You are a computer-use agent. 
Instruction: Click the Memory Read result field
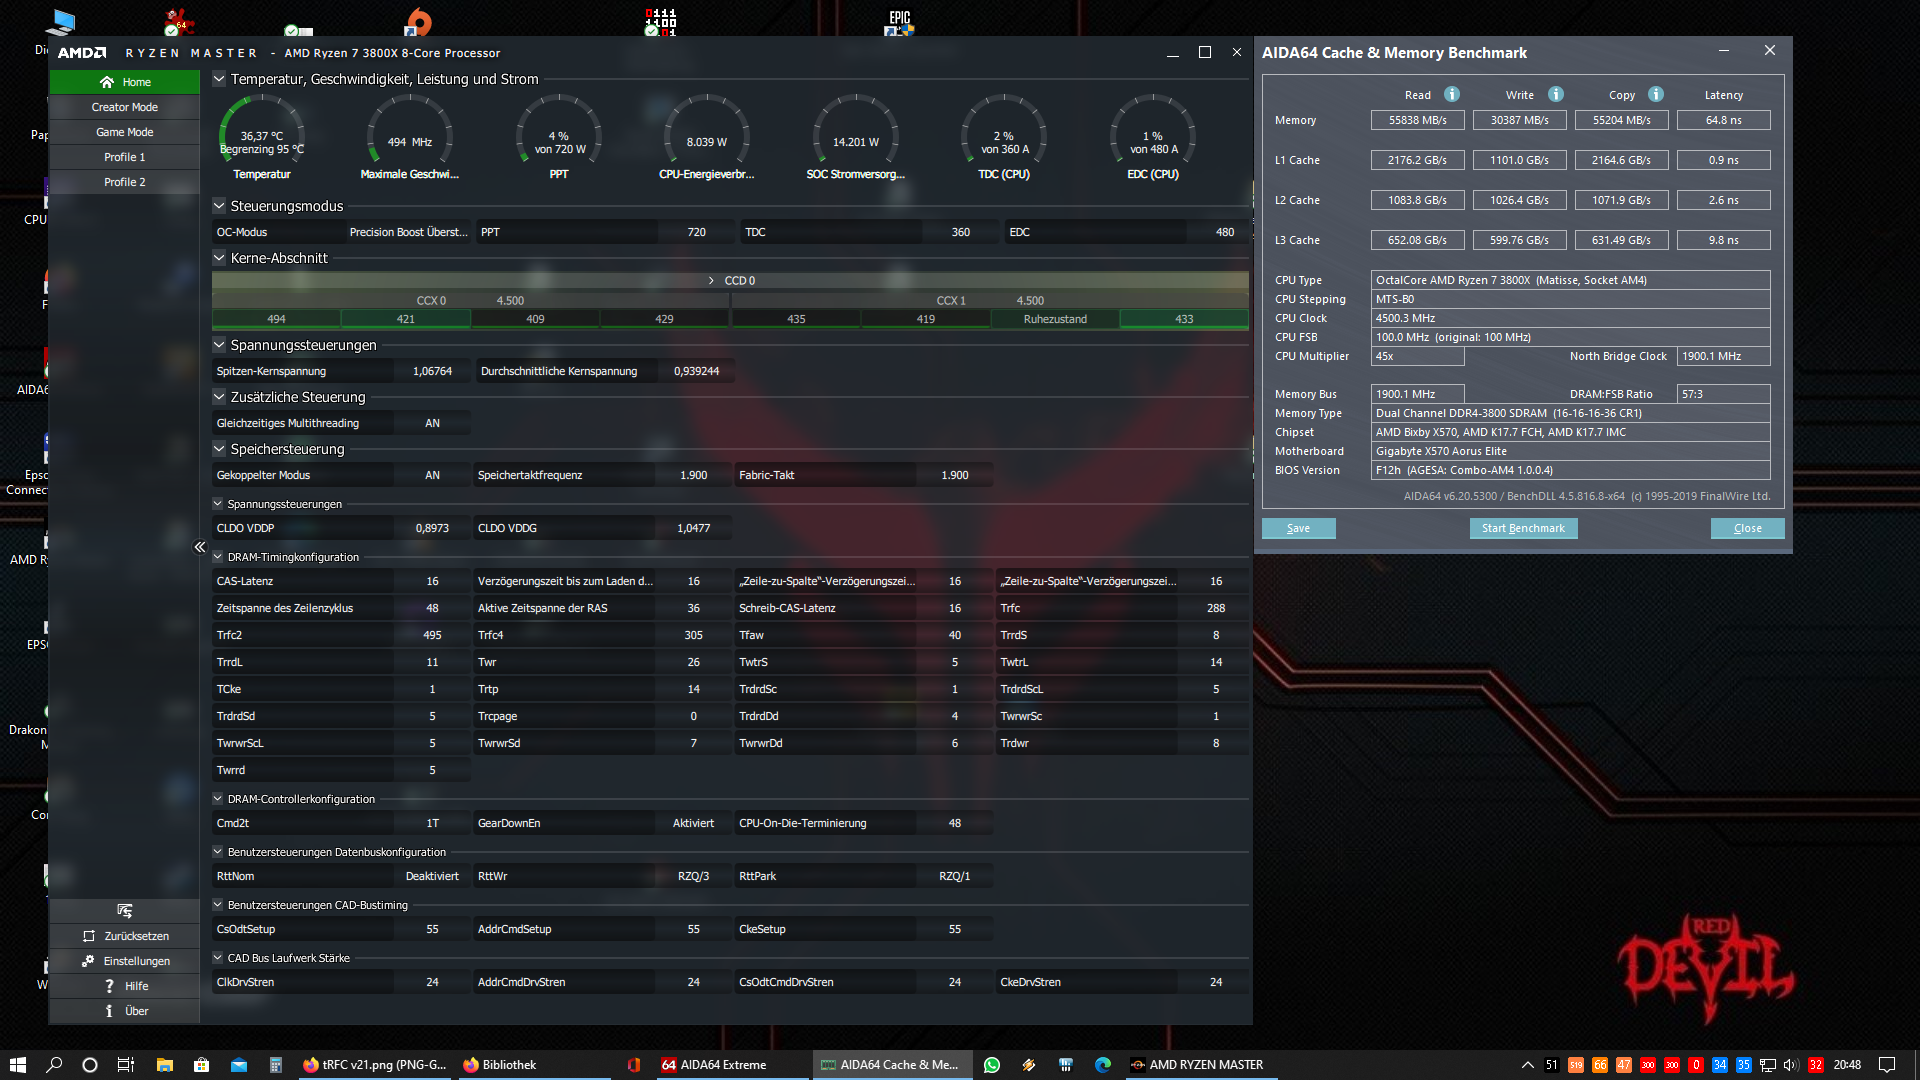(1417, 120)
